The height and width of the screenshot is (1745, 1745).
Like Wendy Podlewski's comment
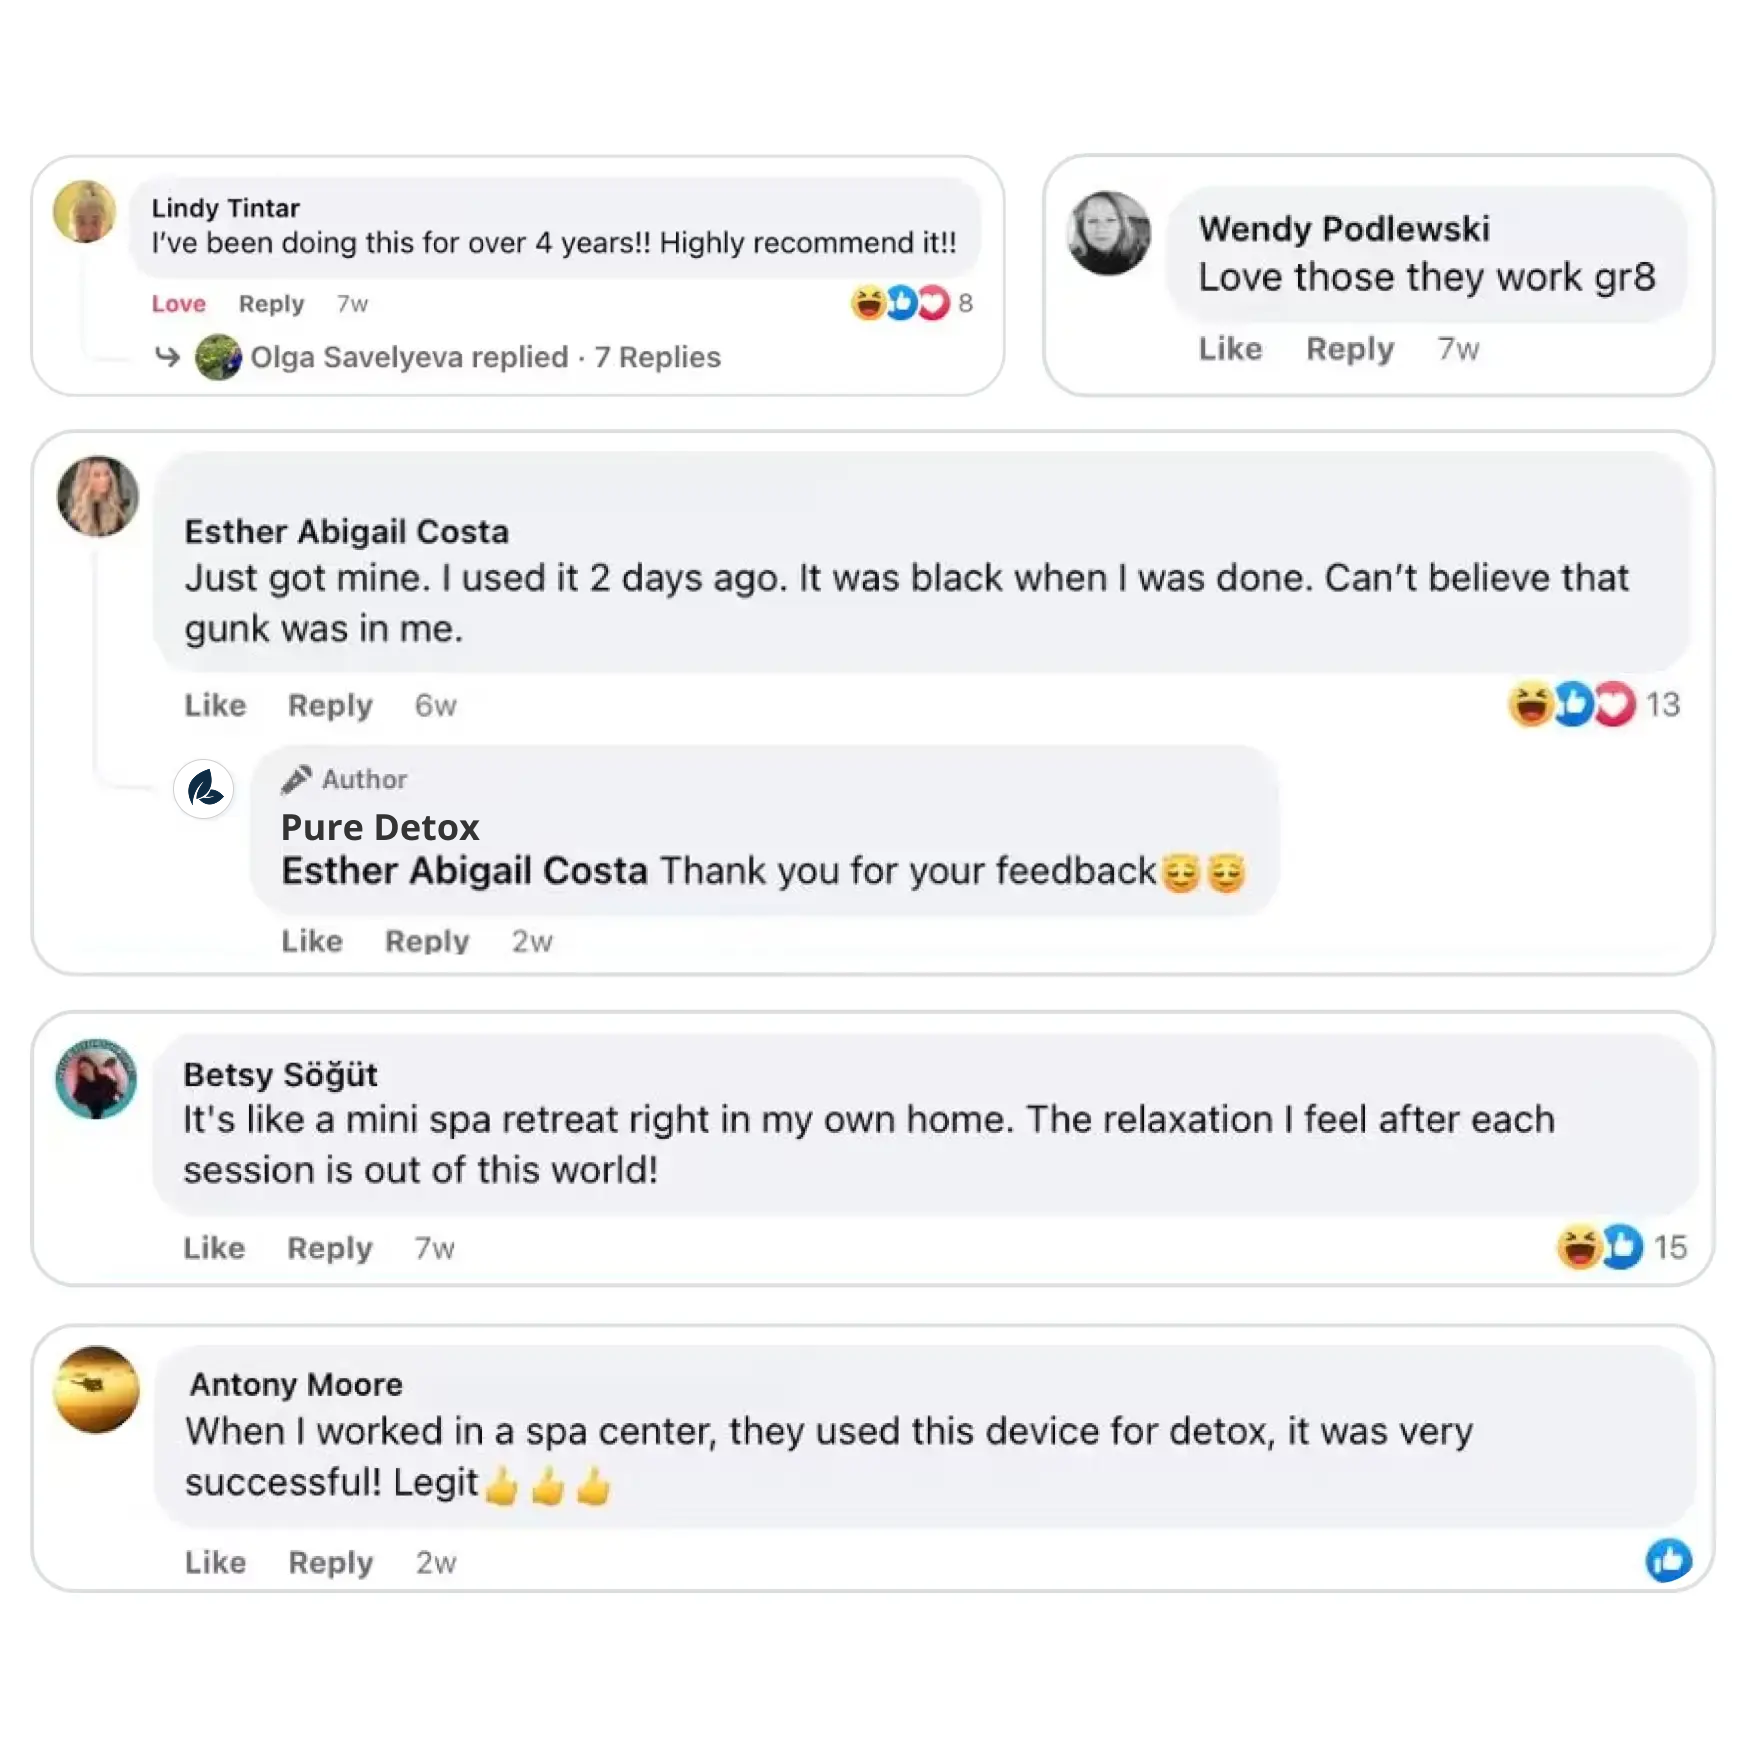pos(1230,349)
